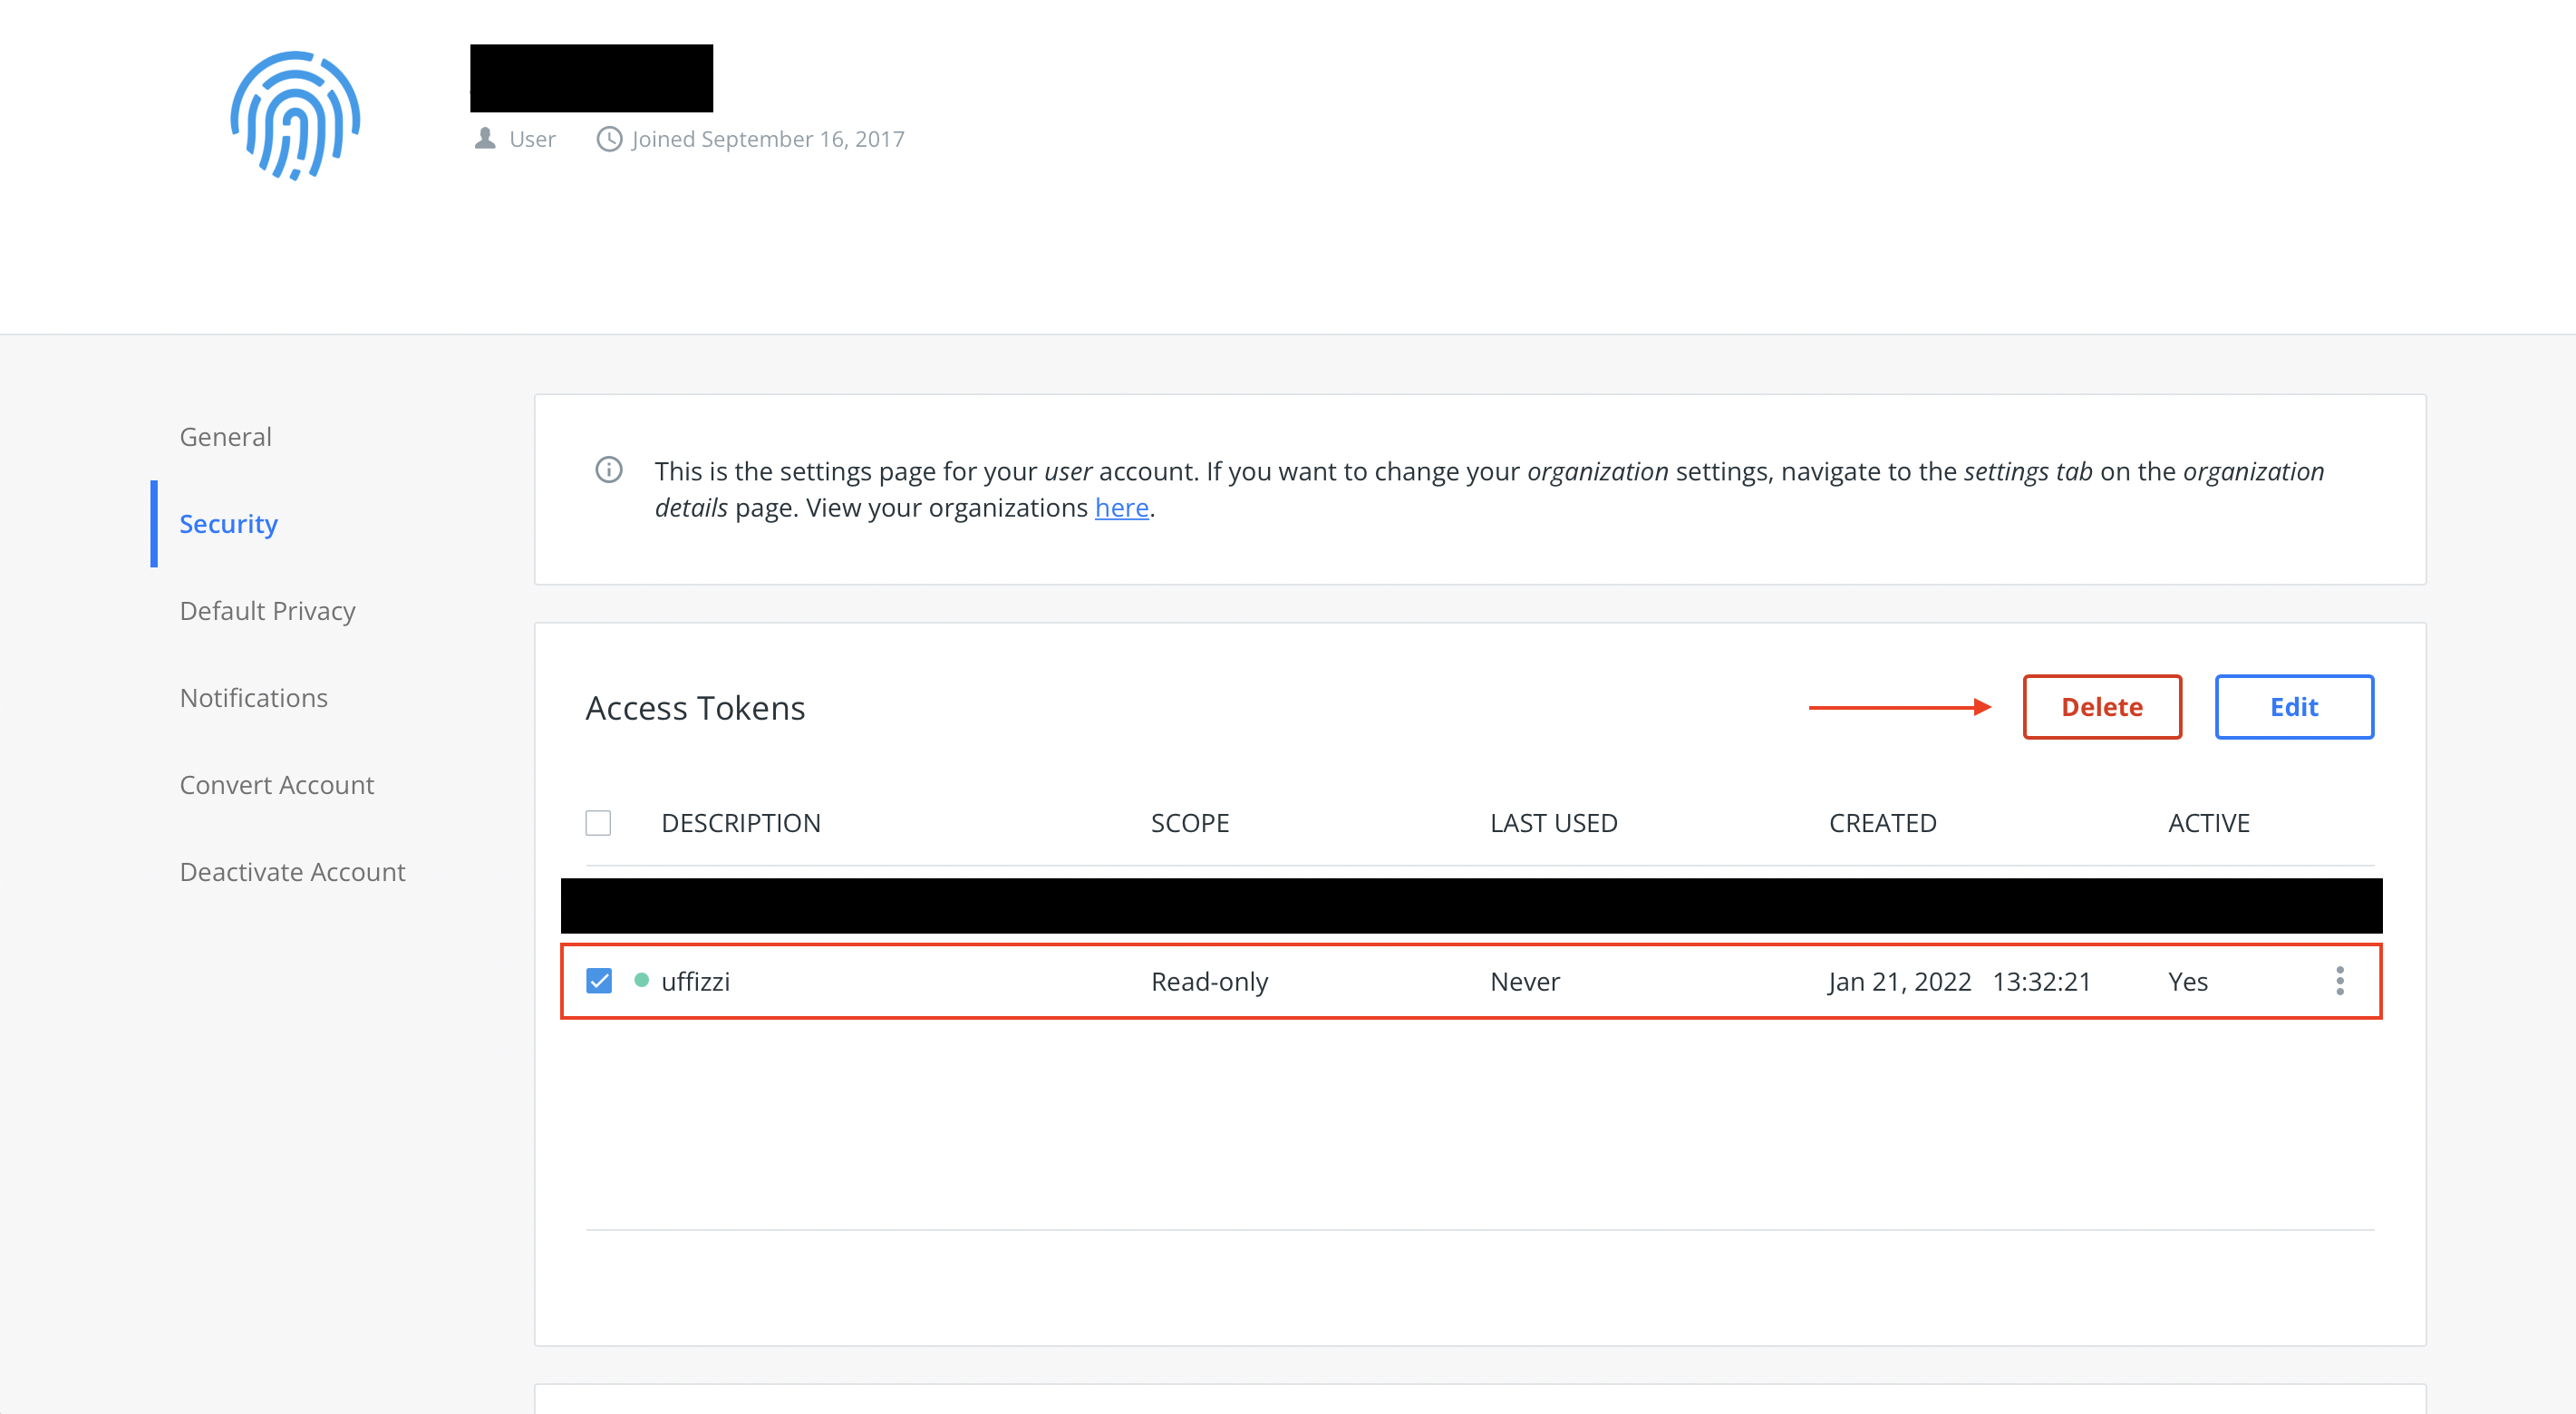Click the clock icon beside joined date
This screenshot has height=1414, width=2576.
click(609, 139)
